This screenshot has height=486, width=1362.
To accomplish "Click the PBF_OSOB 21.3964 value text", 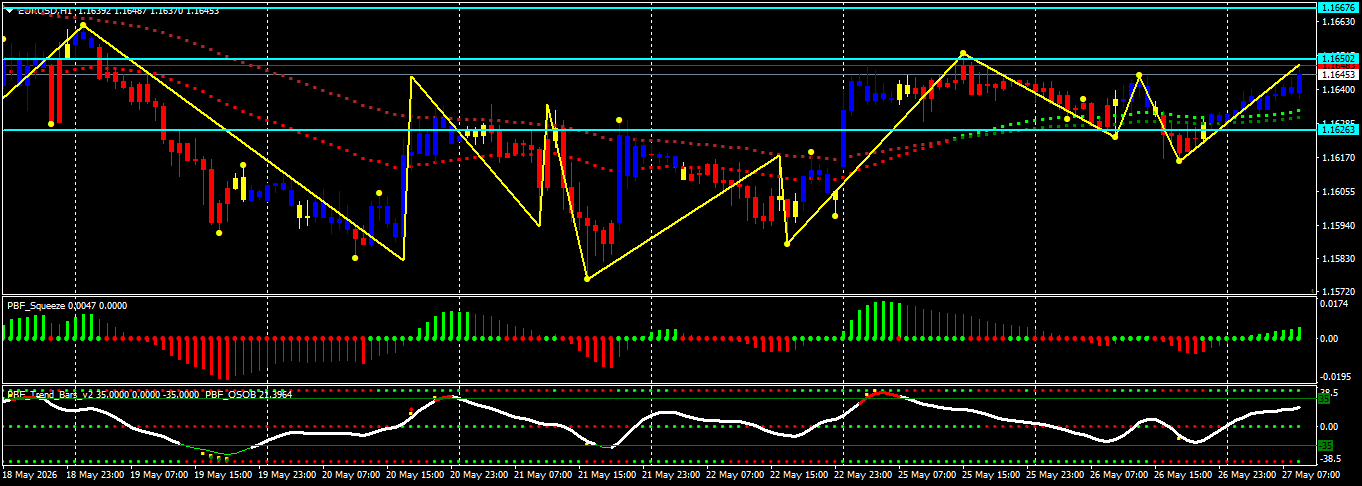I will tap(249, 395).
